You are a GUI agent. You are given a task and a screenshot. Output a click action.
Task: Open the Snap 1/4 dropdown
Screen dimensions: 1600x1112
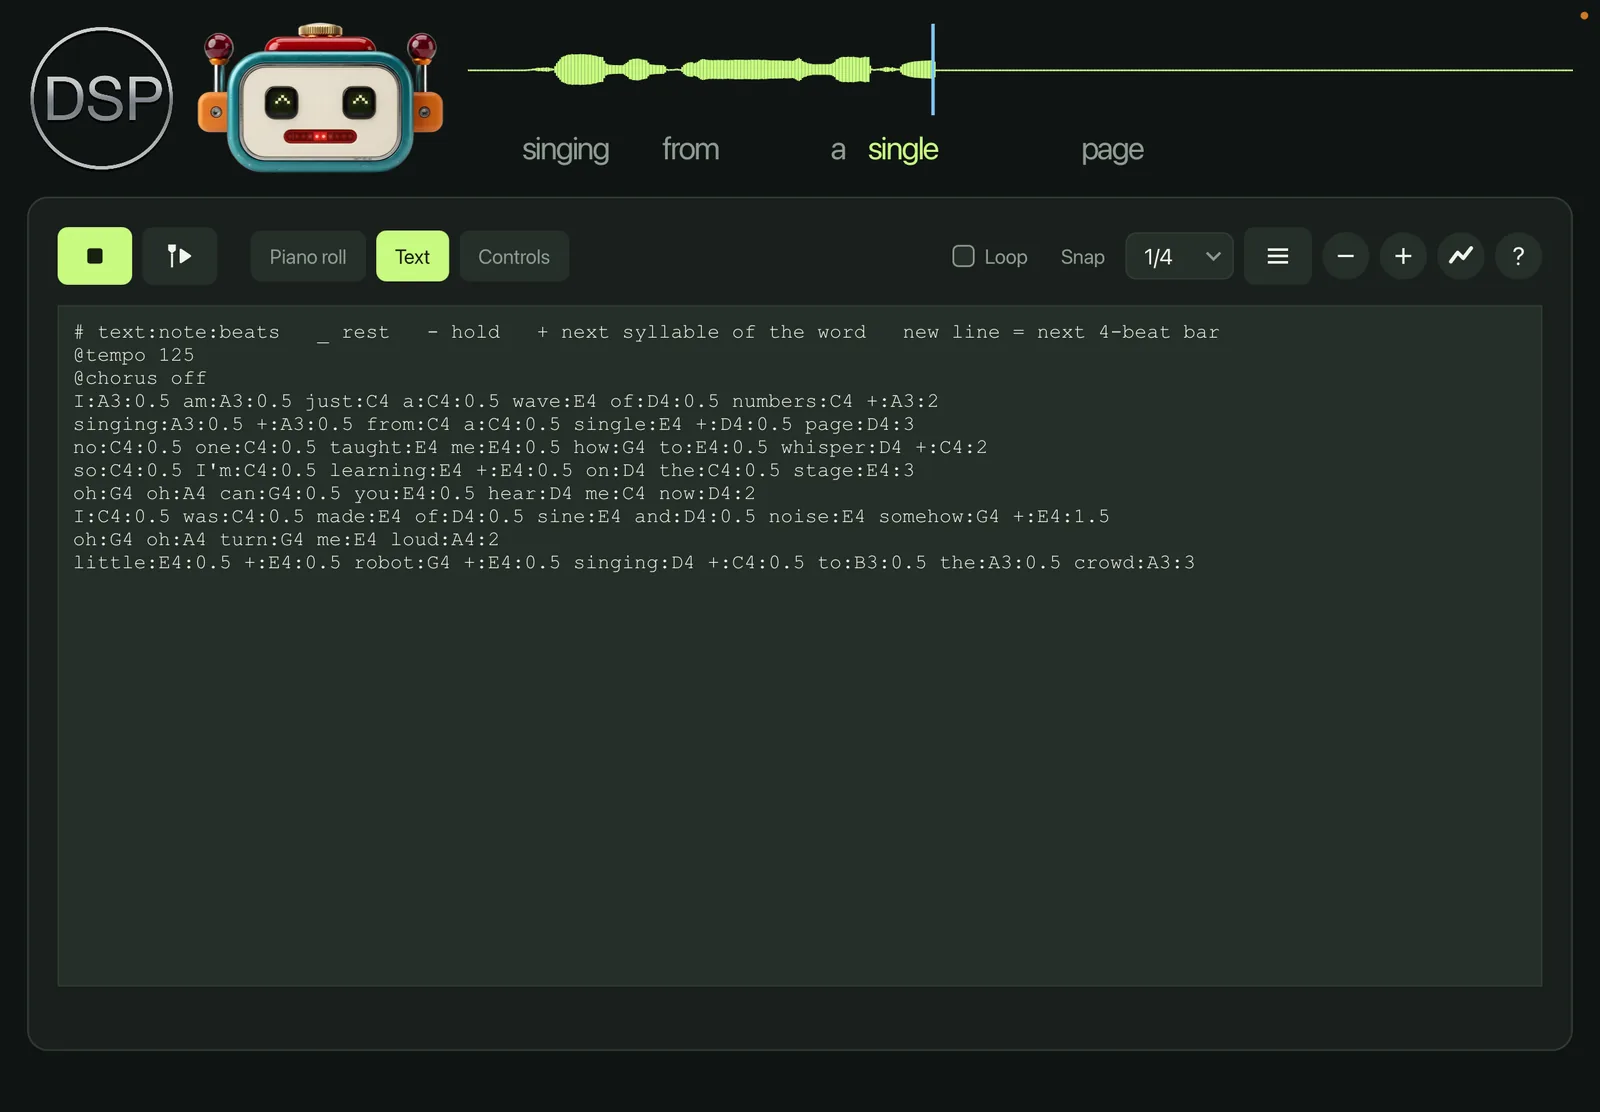tap(1179, 256)
